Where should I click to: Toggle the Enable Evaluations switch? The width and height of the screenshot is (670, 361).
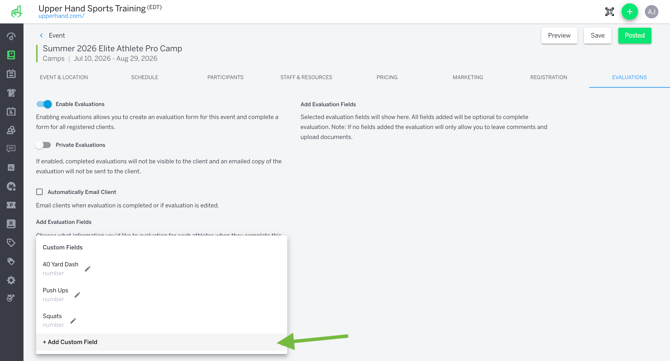44,104
